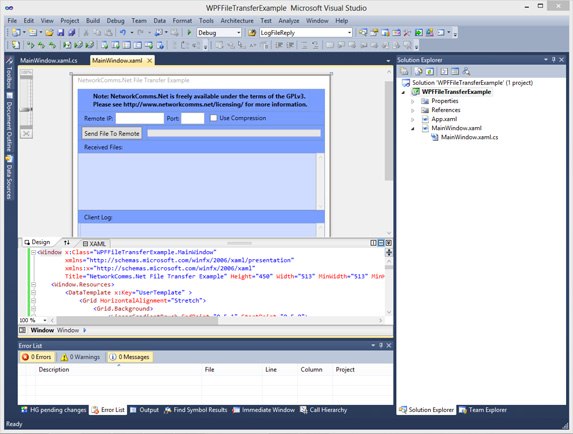Screen dimensions: 573x434
Task: Toggle the 0 Warnings filter button
Action: click(x=80, y=357)
